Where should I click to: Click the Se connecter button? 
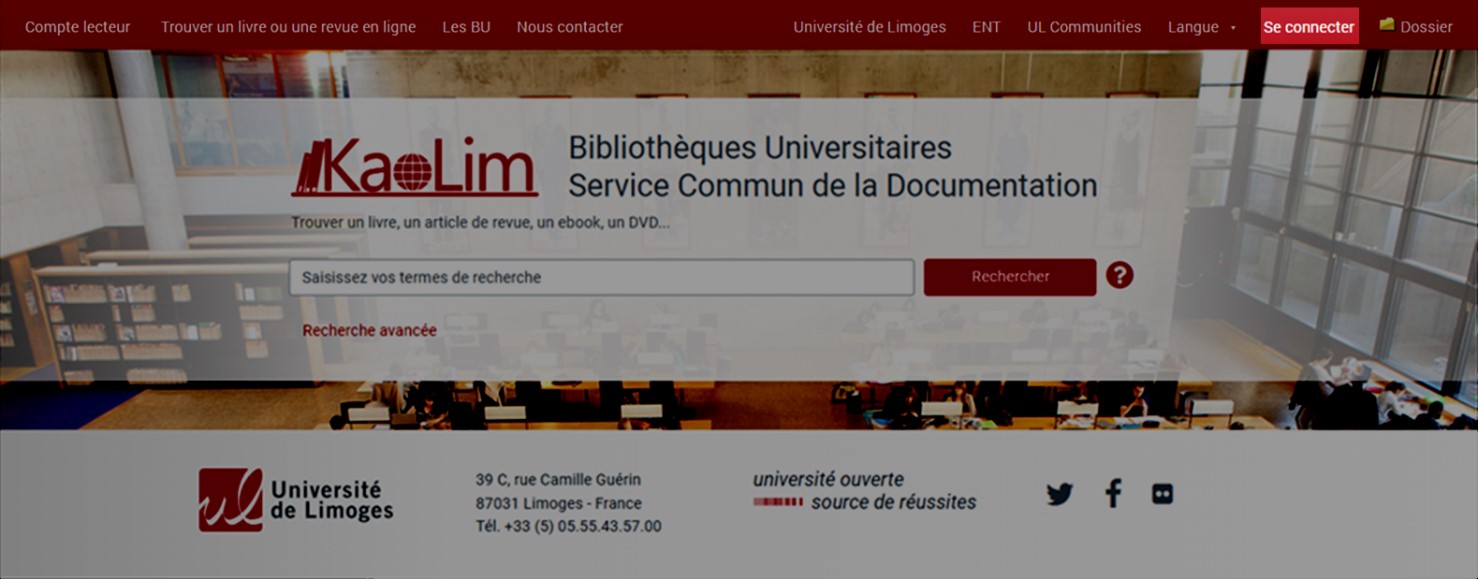tap(1309, 27)
